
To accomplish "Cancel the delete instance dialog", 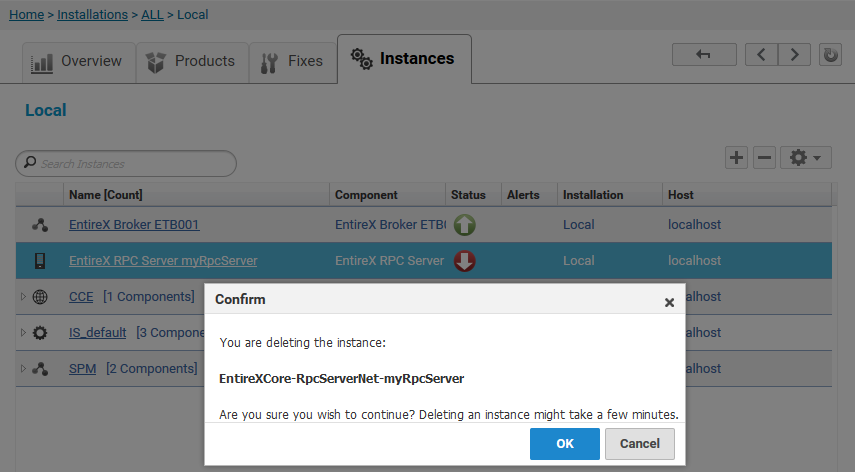I will pyautogui.click(x=640, y=444).
